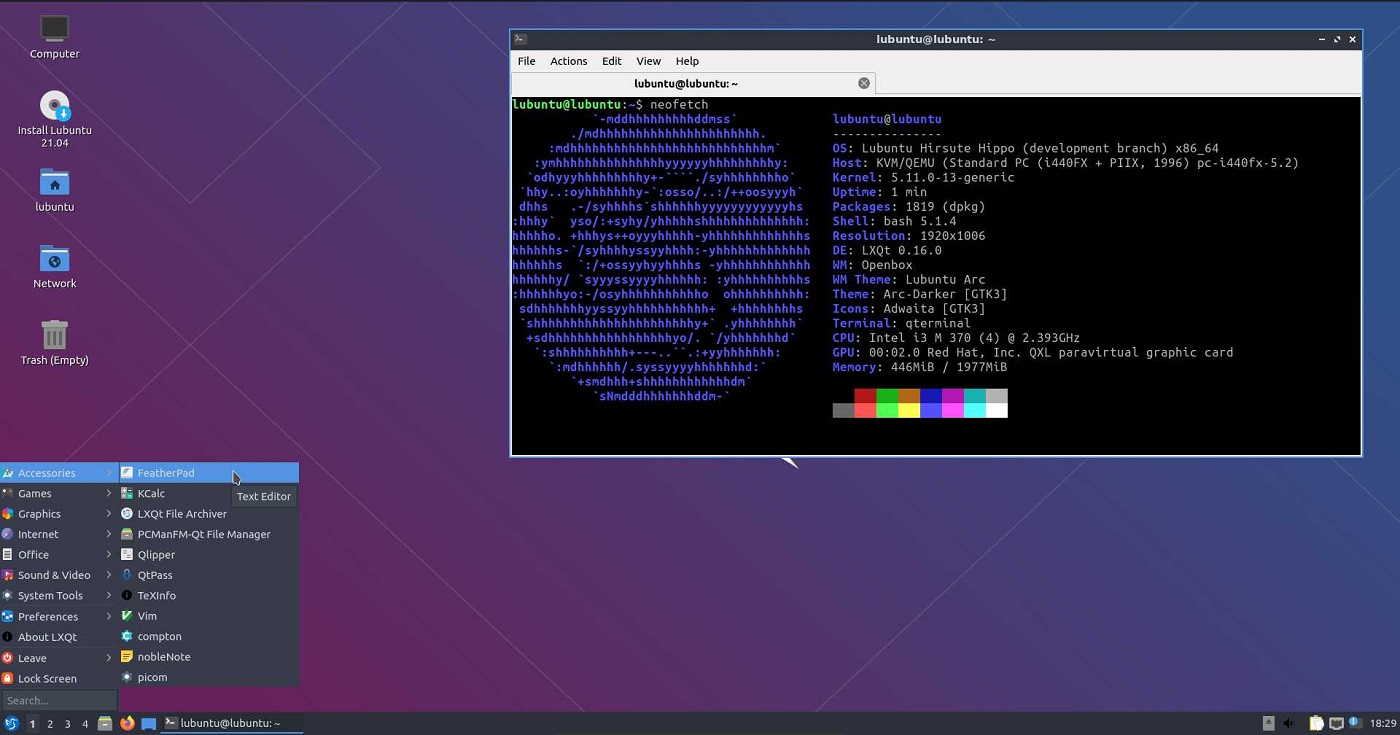The image size is (1400, 735).
Task: Switch to workspace 4 in the pager
Action: (85, 723)
